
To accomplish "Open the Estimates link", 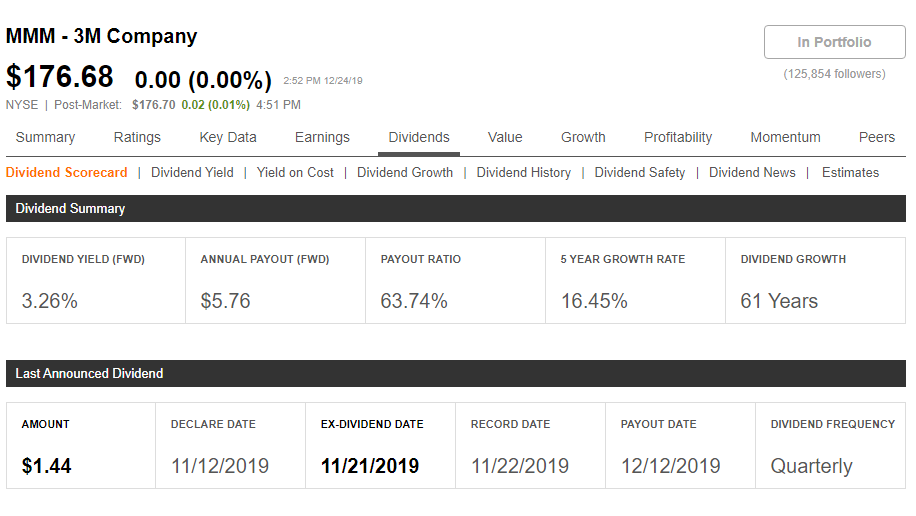I will click(850, 172).
